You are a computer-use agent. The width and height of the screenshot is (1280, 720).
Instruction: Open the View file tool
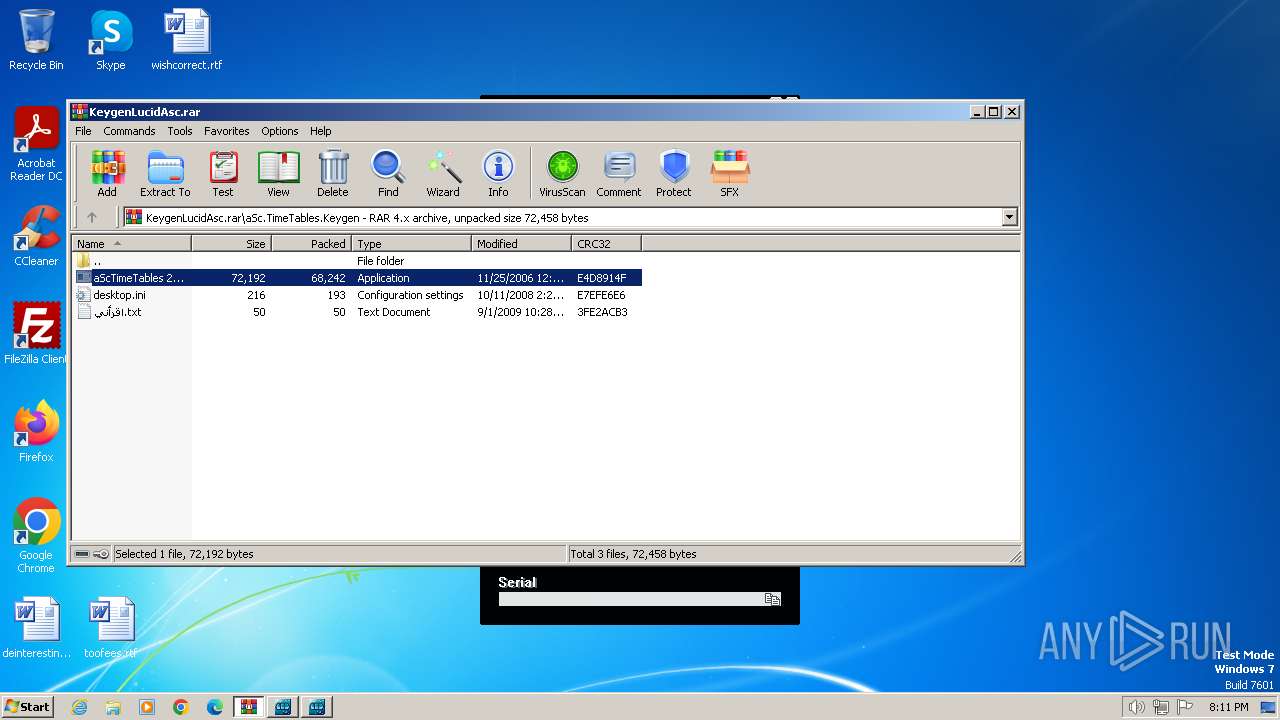[x=278, y=174]
